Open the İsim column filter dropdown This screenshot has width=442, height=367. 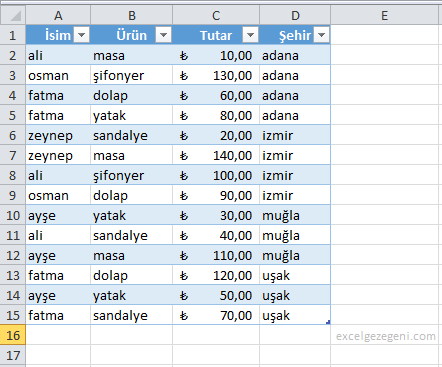coord(82,35)
